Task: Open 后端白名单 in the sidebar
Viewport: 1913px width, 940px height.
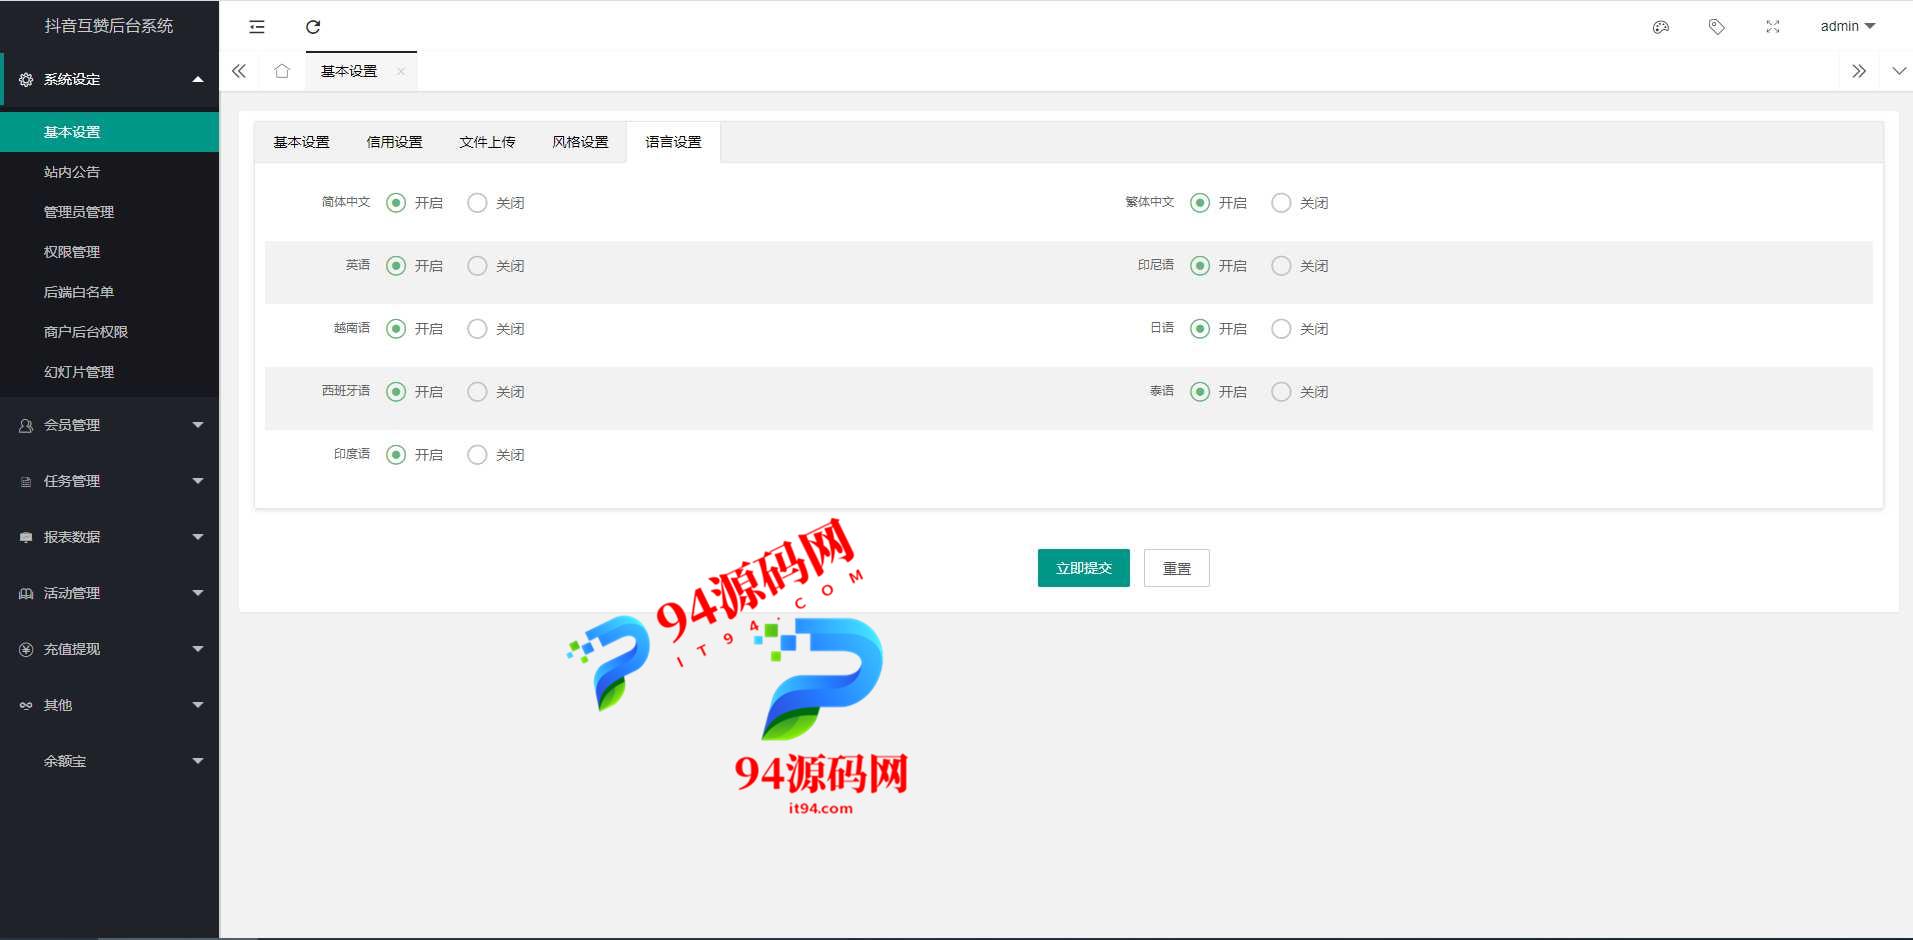Action: tap(109, 292)
